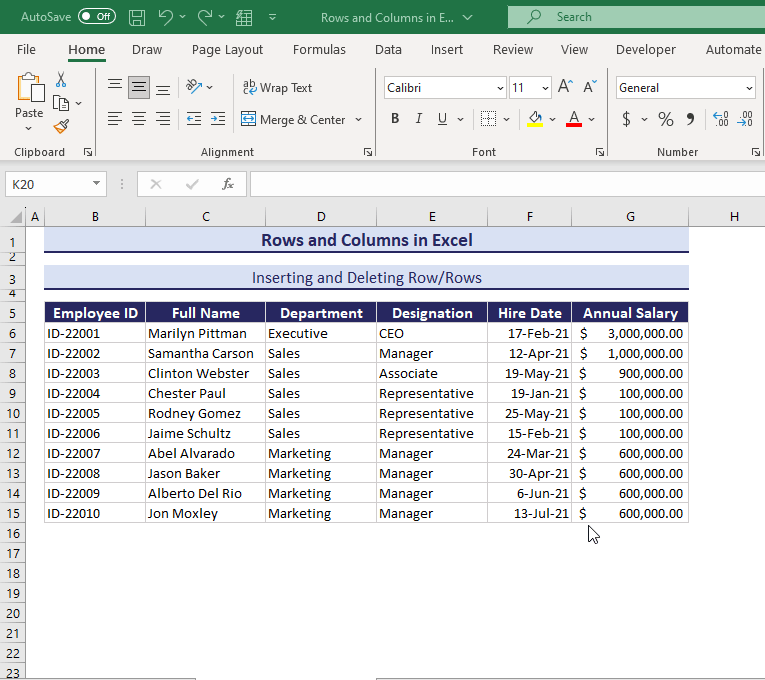Open Customize Quick Access Toolbar arrow
Screen dimensions: 765x680
(x=272, y=18)
